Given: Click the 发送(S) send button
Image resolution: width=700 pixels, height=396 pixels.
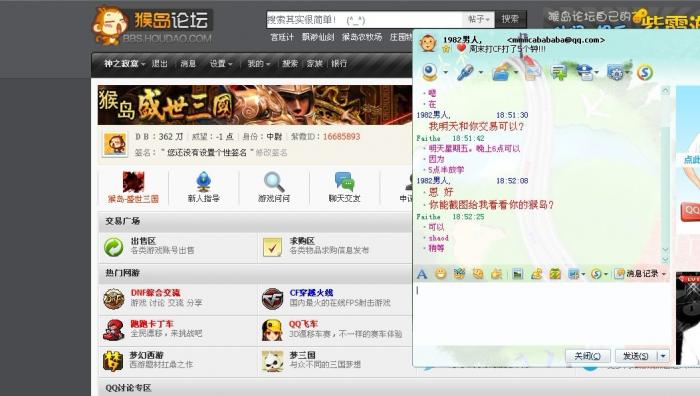Looking at the screenshot, I should [636, 356].
